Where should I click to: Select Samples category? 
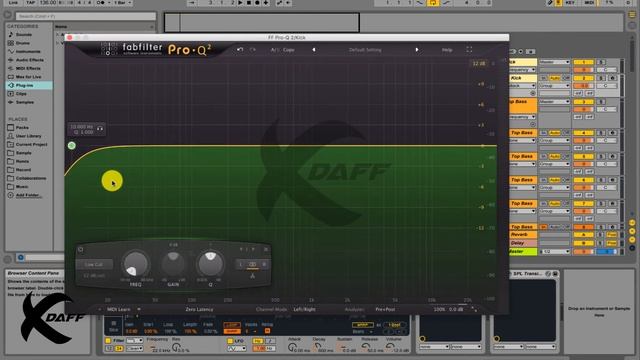pos(24,102)
